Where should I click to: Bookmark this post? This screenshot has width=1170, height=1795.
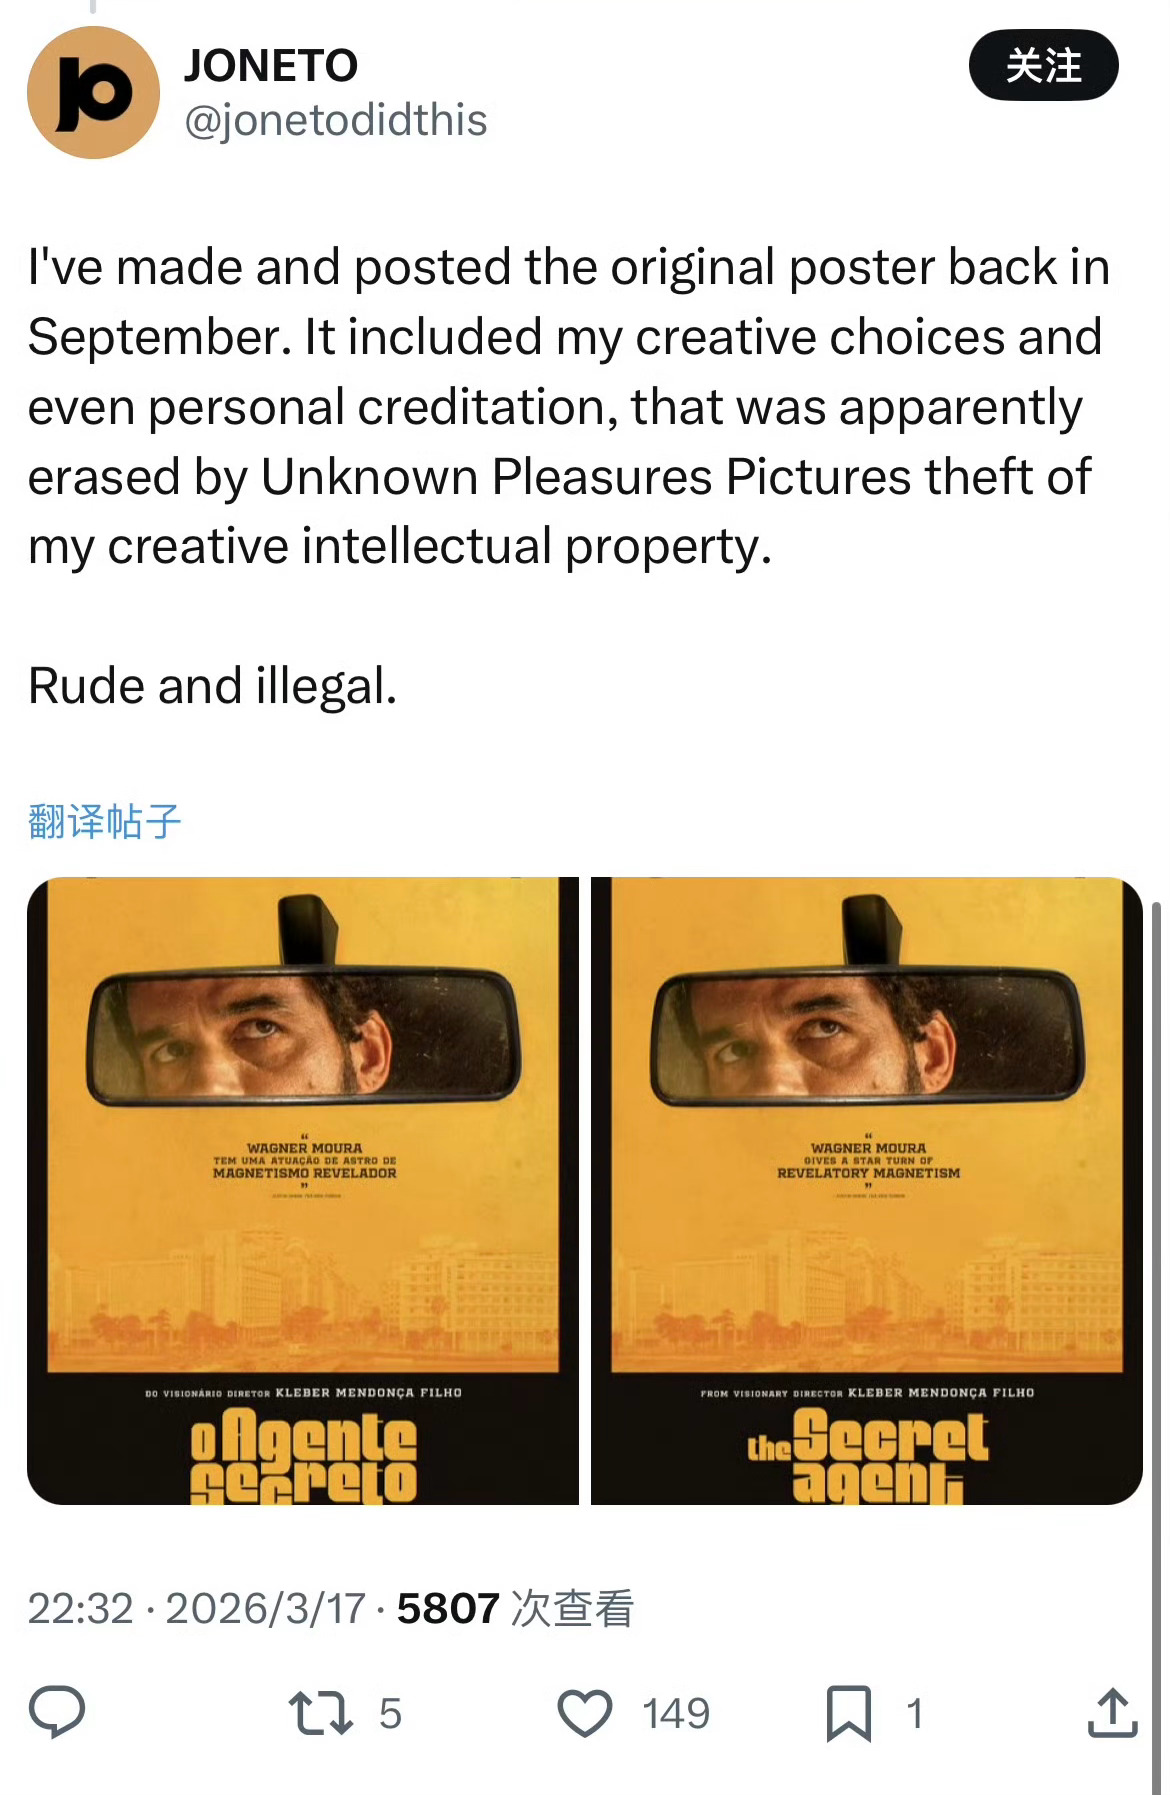pyautogui.click(x=848, y=1713)
